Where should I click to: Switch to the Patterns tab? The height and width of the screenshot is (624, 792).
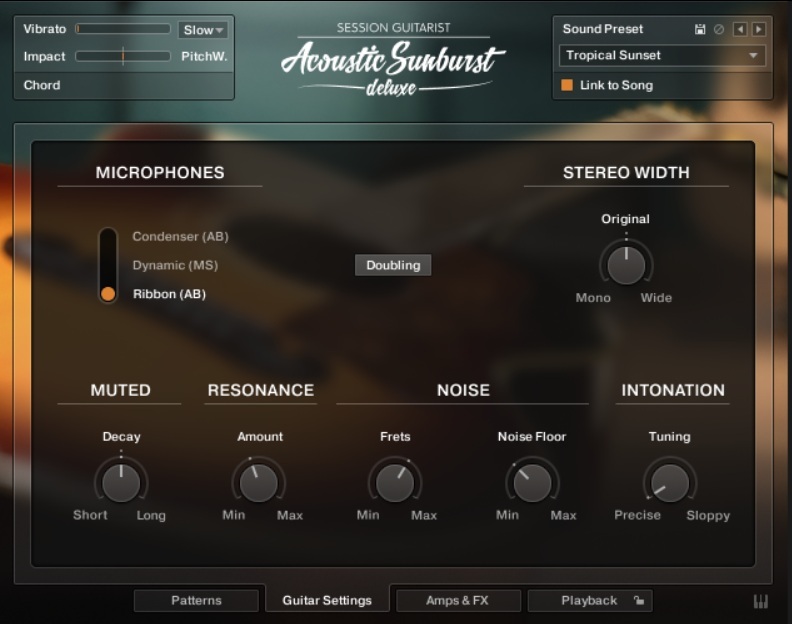196,600
